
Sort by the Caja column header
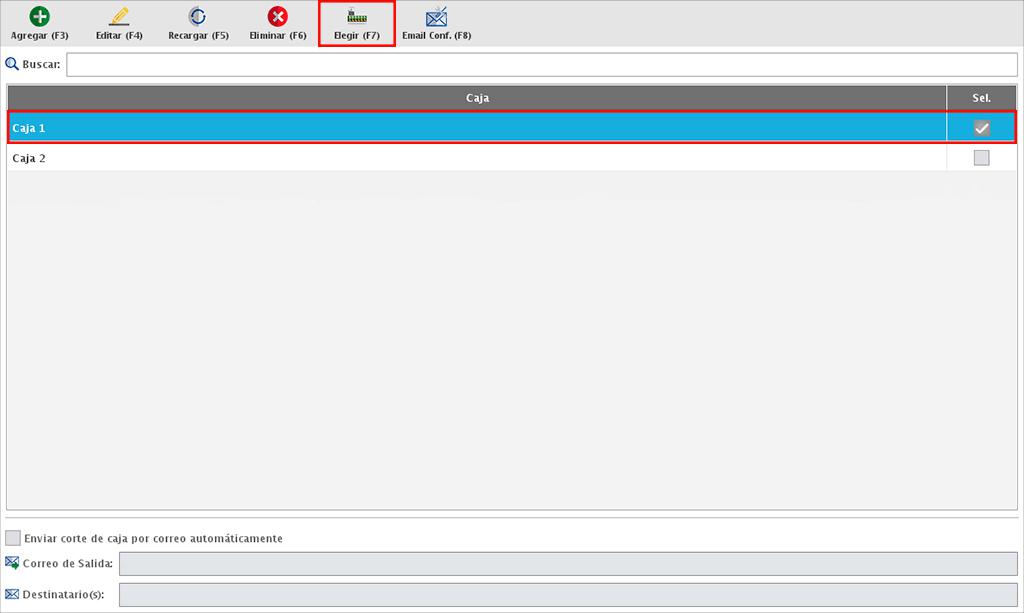click(477, 98)
